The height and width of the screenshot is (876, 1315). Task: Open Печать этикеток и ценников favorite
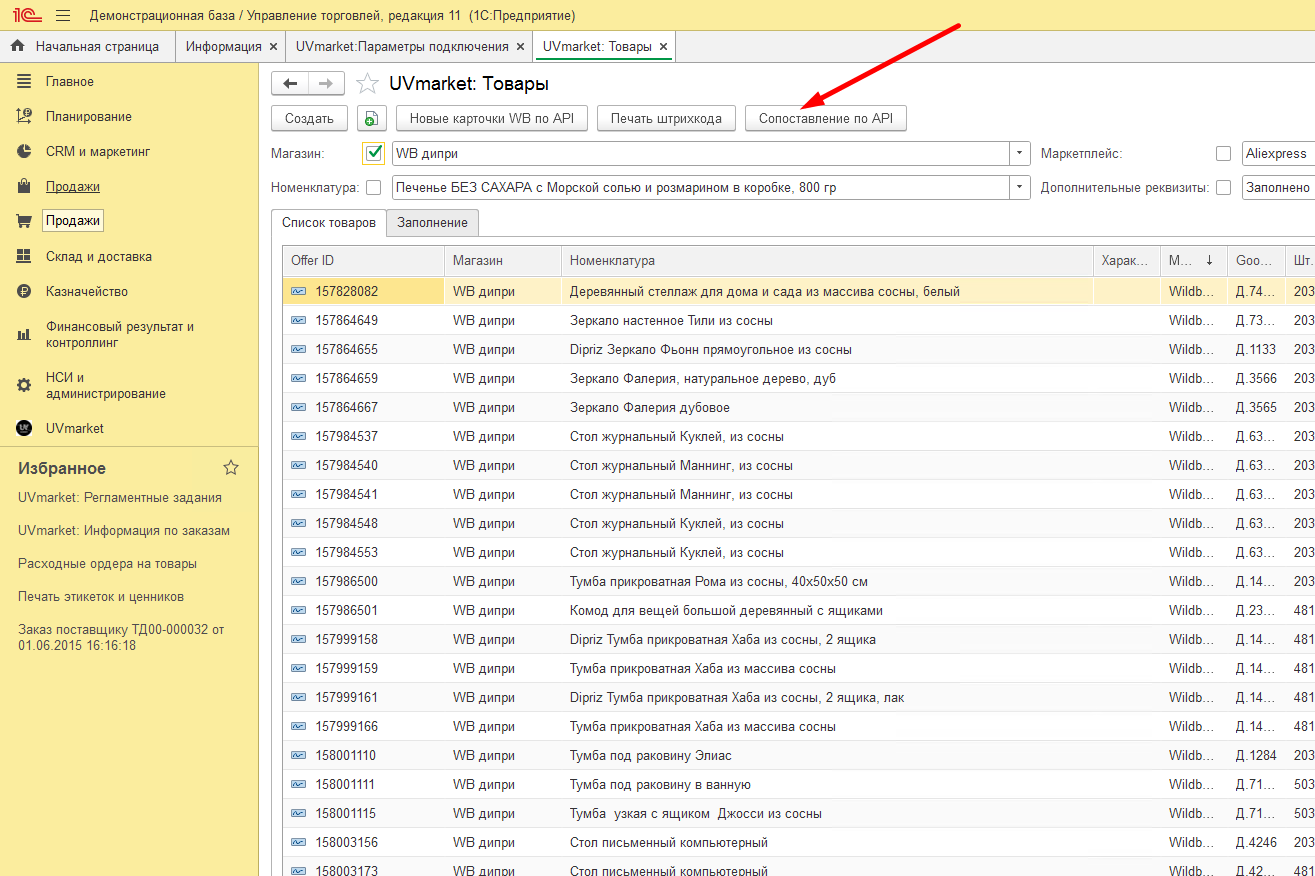101,596
